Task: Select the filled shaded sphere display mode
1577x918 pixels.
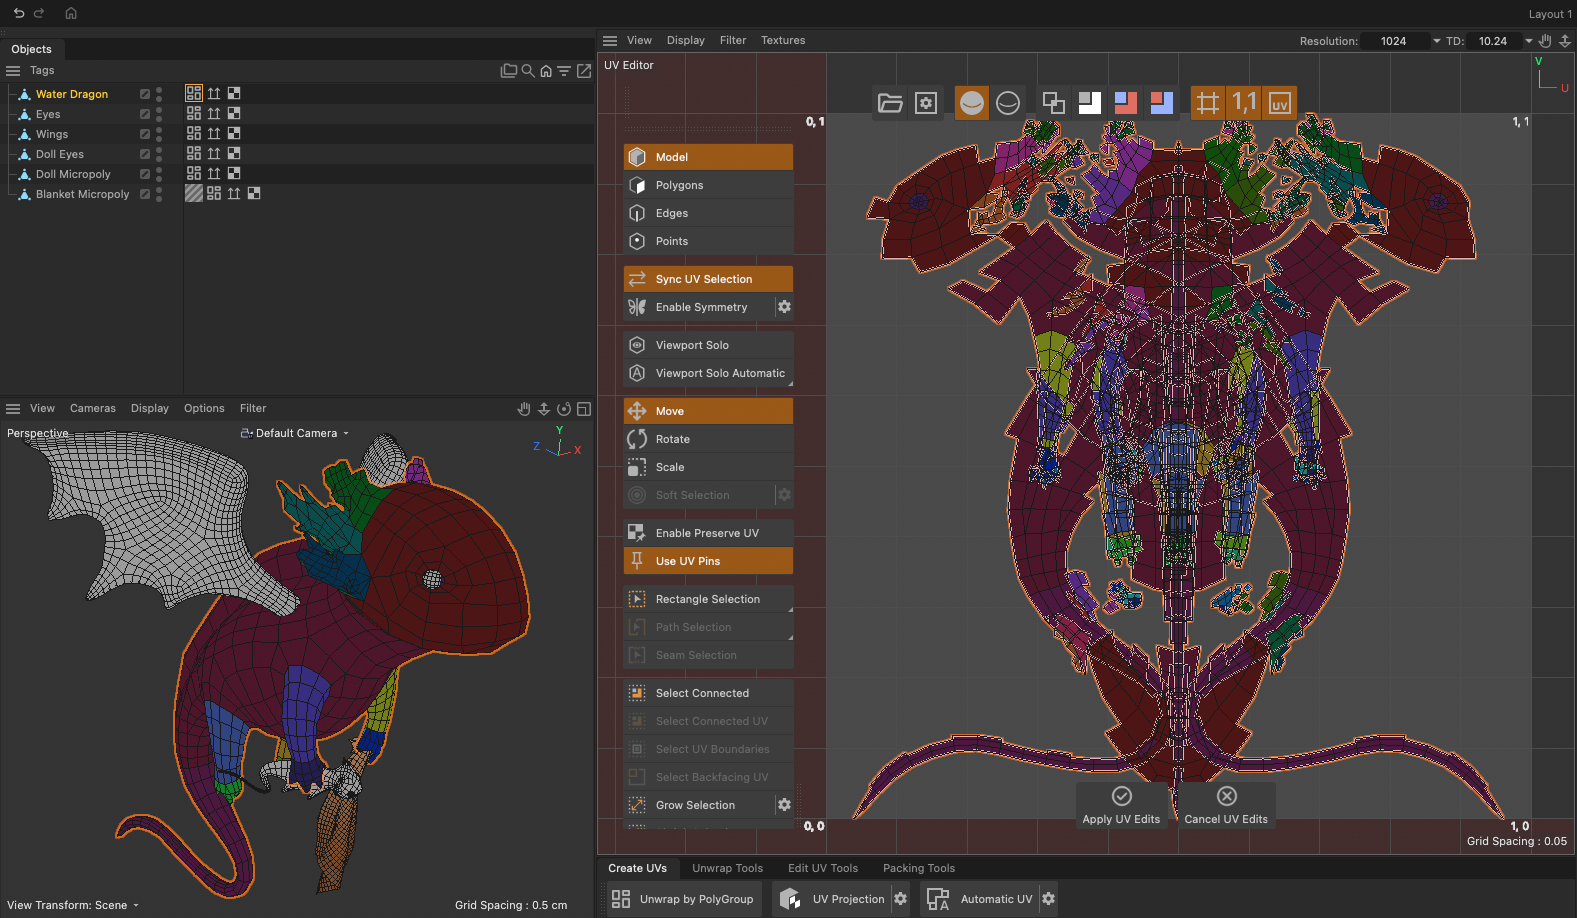Action: pyautogui.click(x=972, y=103)
